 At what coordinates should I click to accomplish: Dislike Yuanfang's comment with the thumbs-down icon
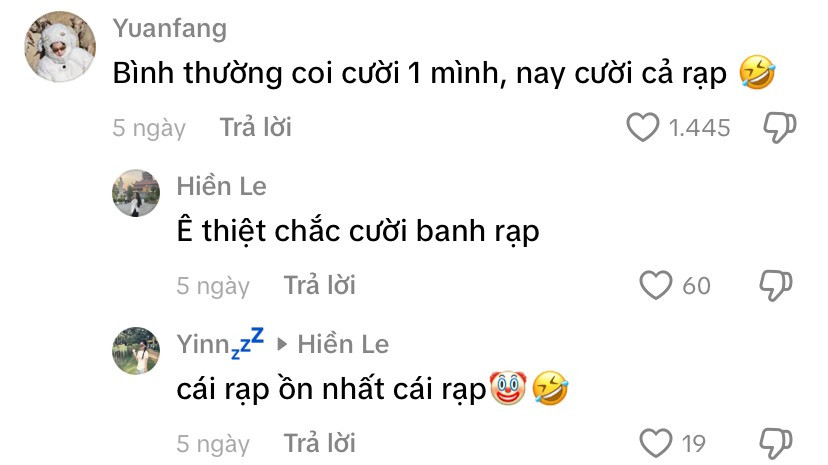pos(780,128)
